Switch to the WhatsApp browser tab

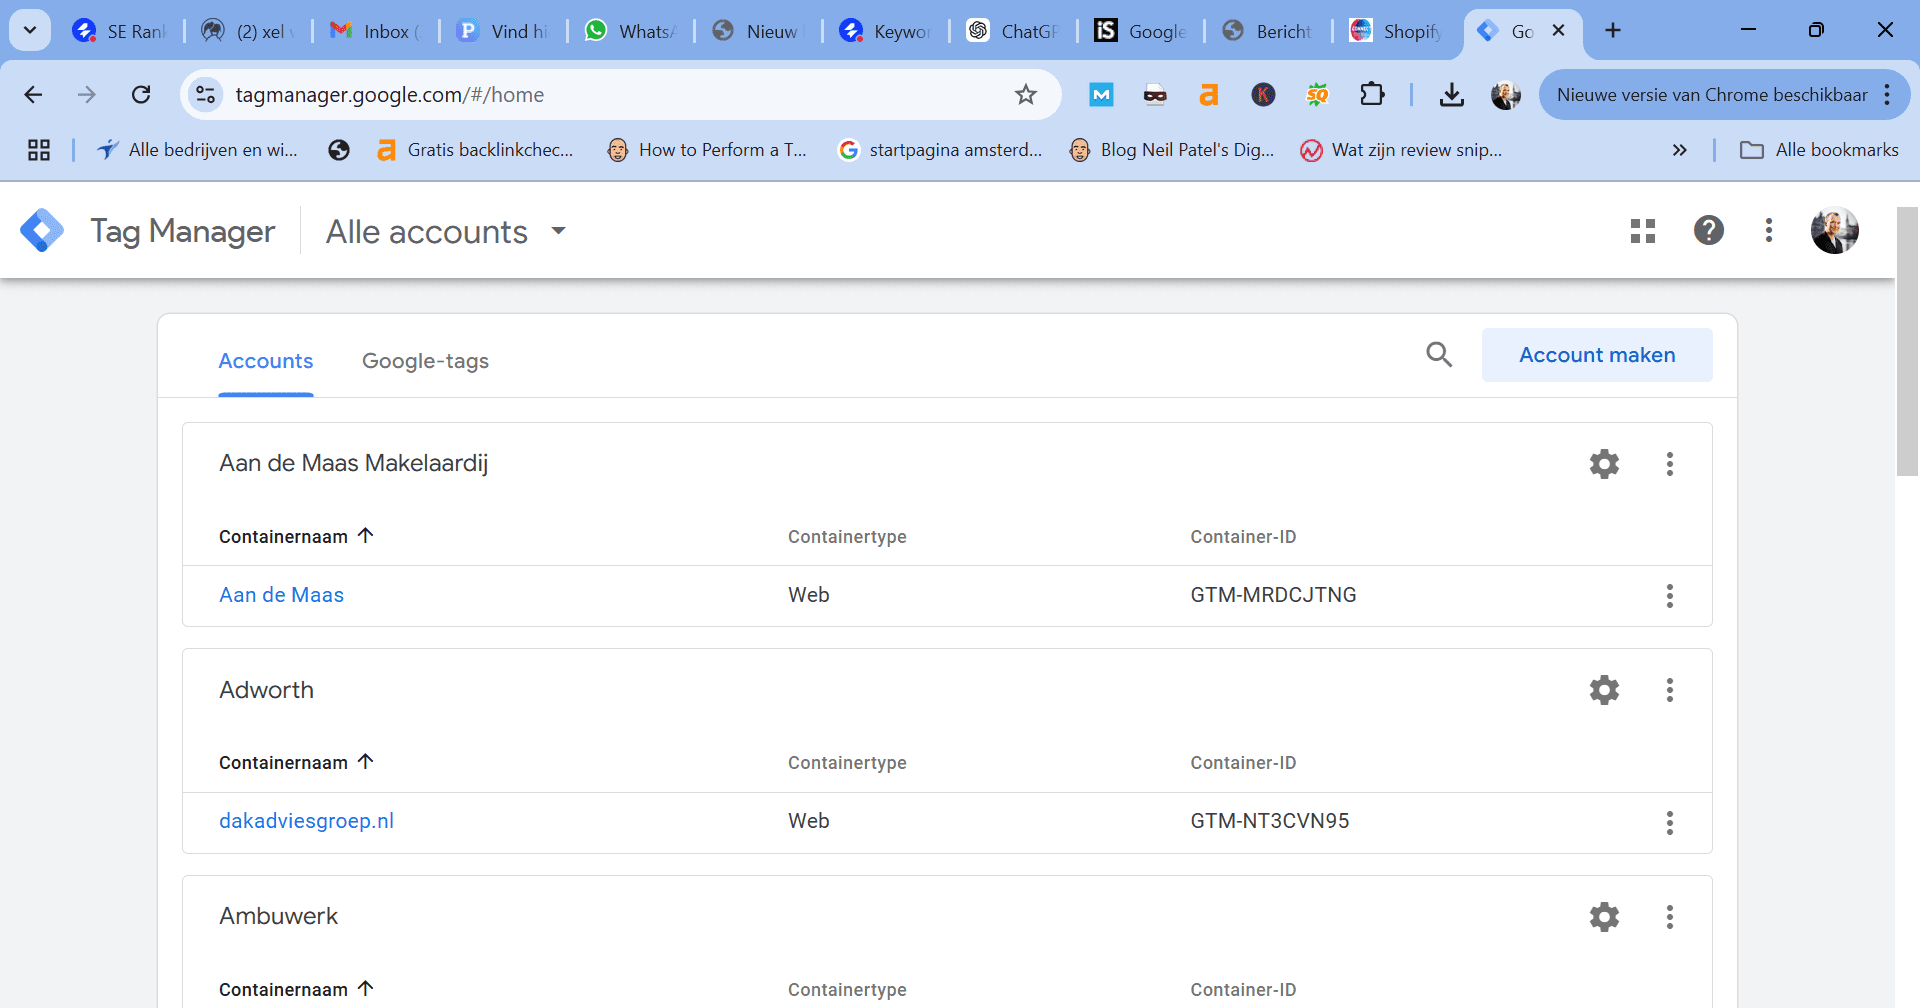630,31
